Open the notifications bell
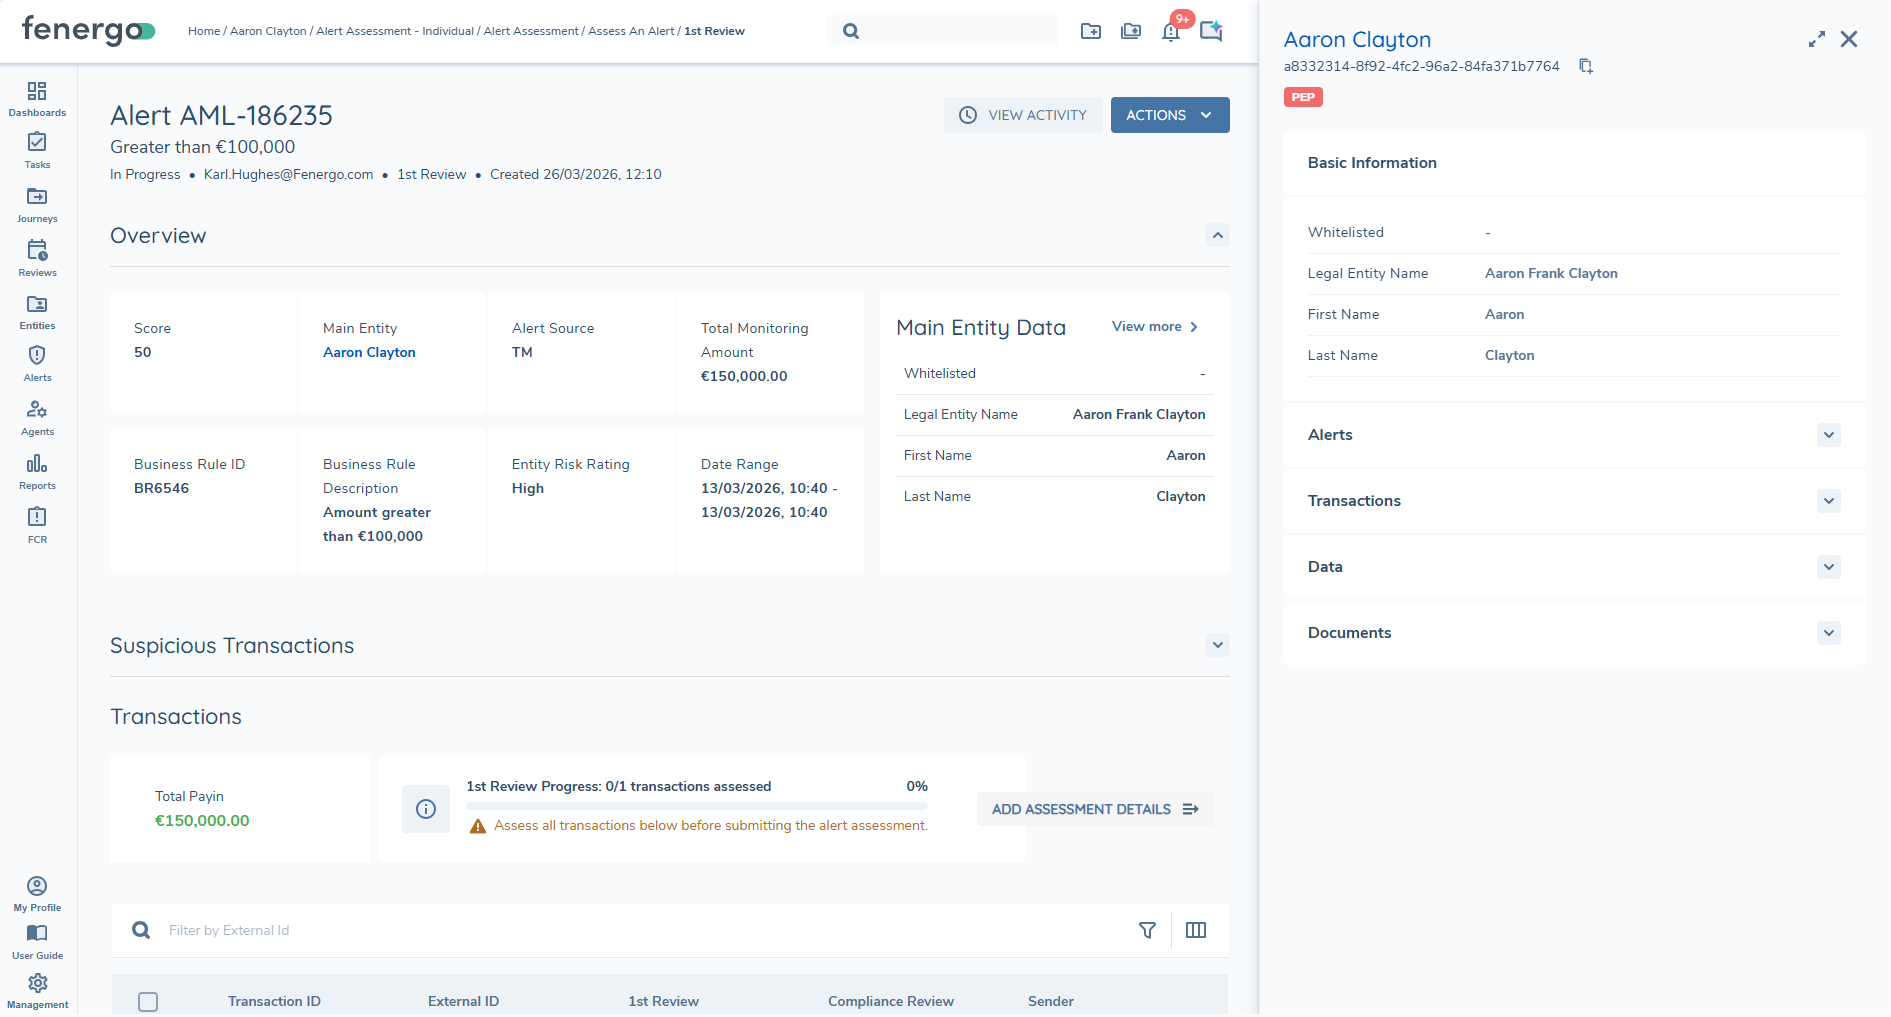Viewport: 1891px width, 1017px height. (1171, 31)
